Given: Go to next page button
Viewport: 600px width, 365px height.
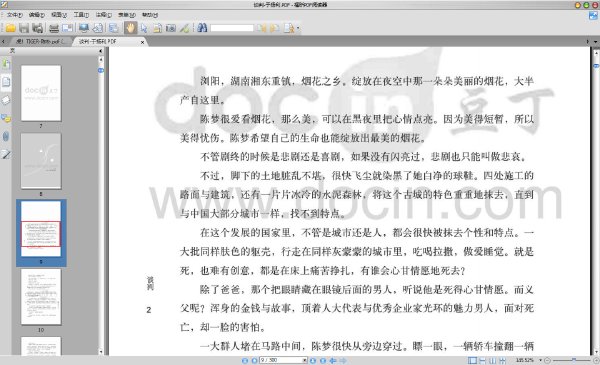Looking at the screenshot, I should coord(313,360).
